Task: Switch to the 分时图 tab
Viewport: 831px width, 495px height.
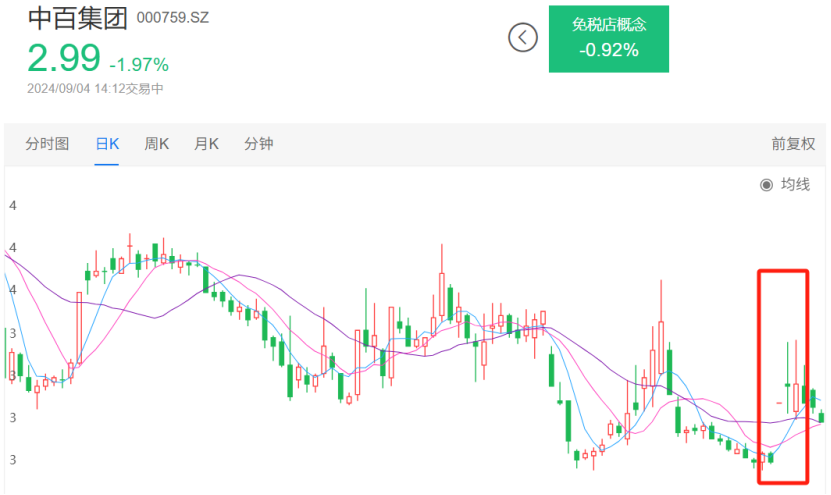Action: point(47,144)
